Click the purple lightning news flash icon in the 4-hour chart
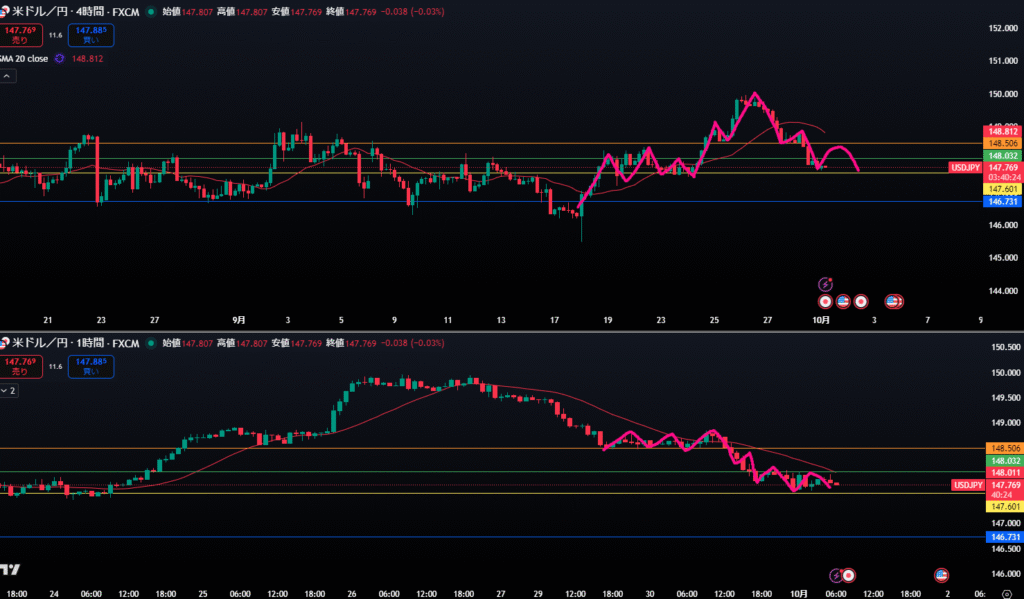This screenshot has width=1024, height=599. (x=825, y=284)
